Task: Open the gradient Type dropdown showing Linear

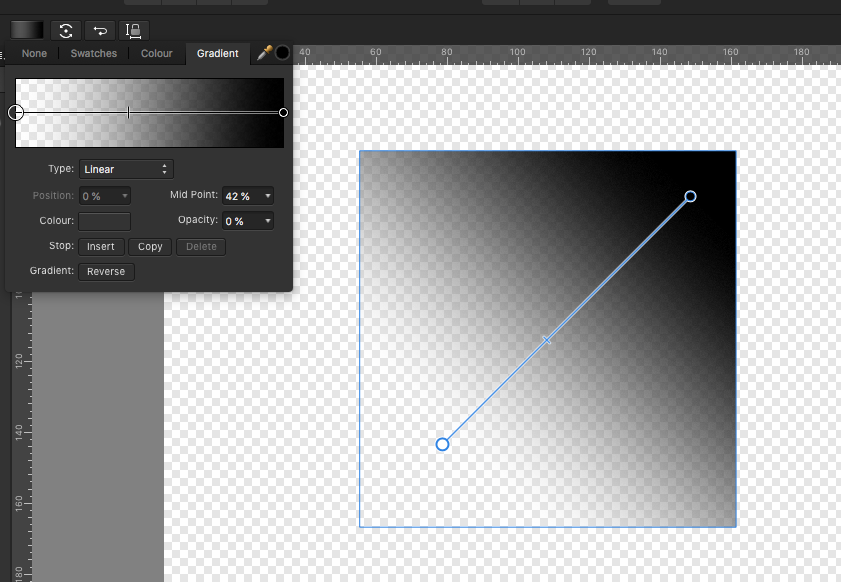Action: pos(125,168)
